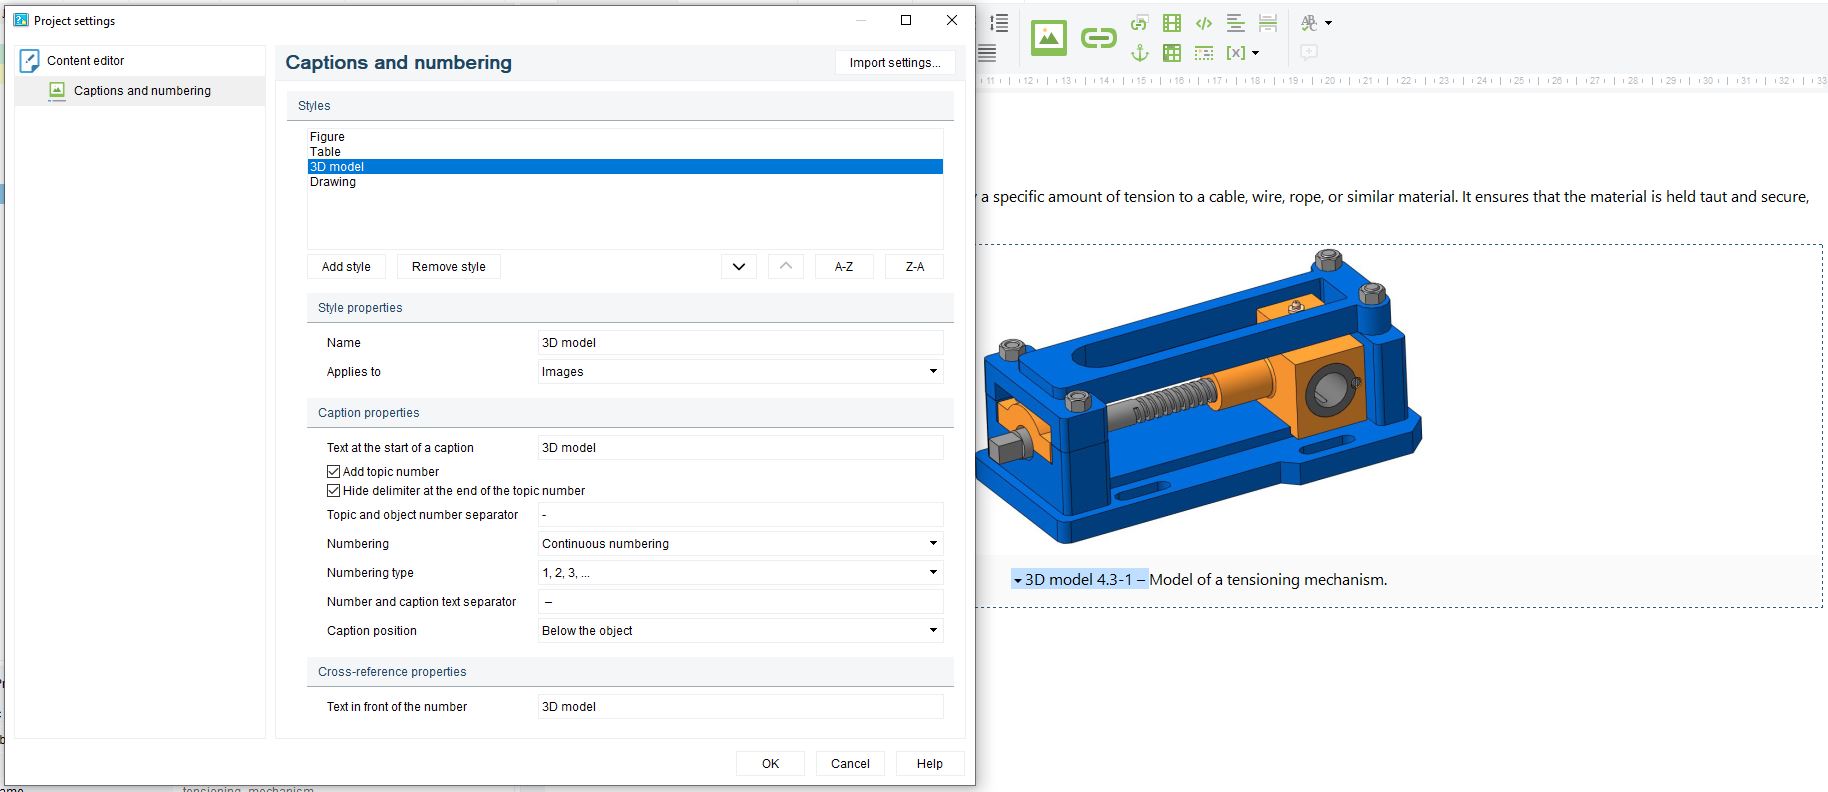1828x792 pixels.
Task: Insert an anchor using the anchor icon
Action: pos(1139,53)
